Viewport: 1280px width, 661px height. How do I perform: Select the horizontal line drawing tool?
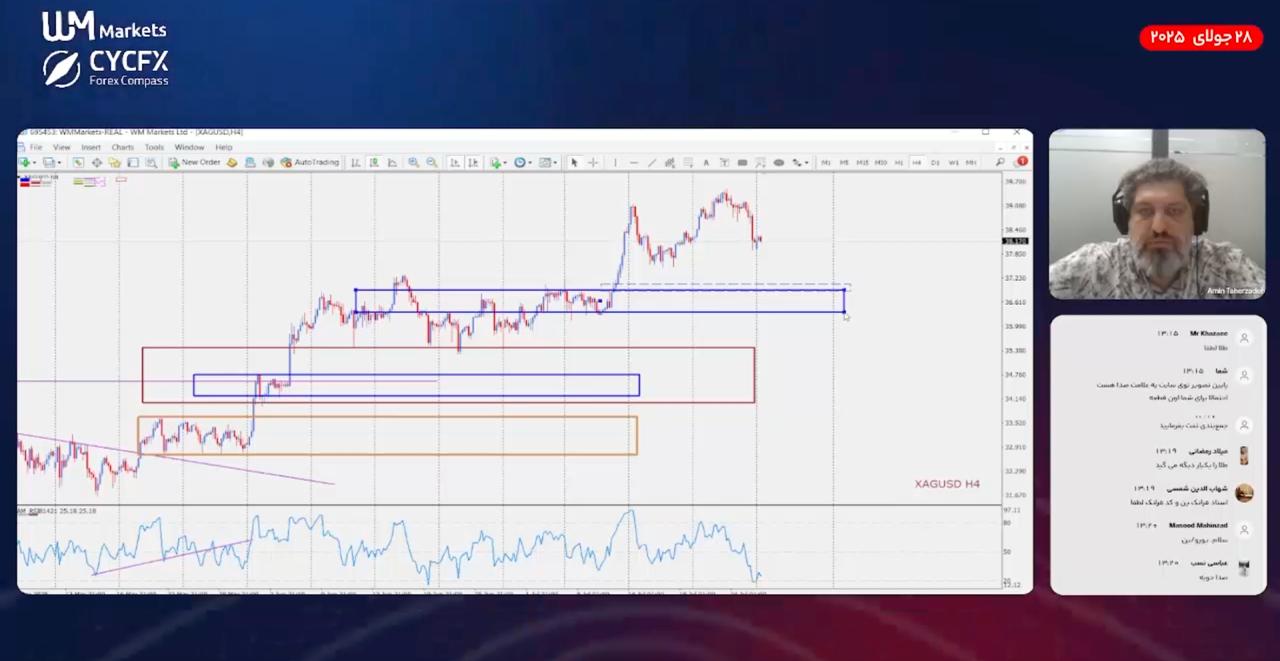click(x=633, y=162)
